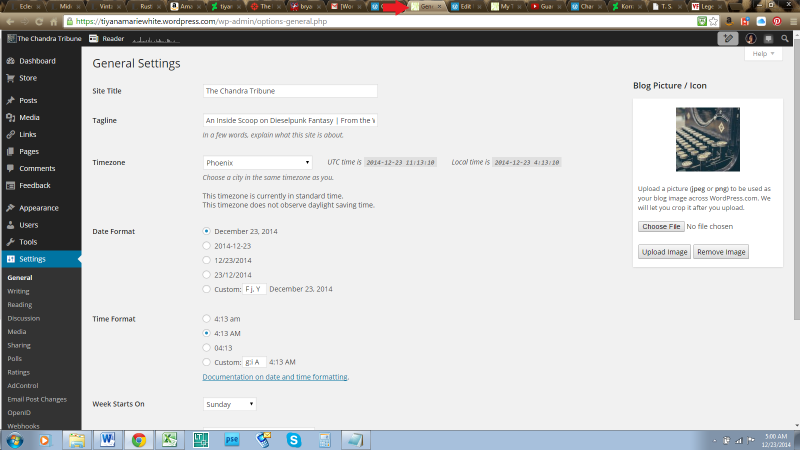Click the Store cart icon in sidebar
Screen dimensions: 800x450
click(x=10, y=77)
